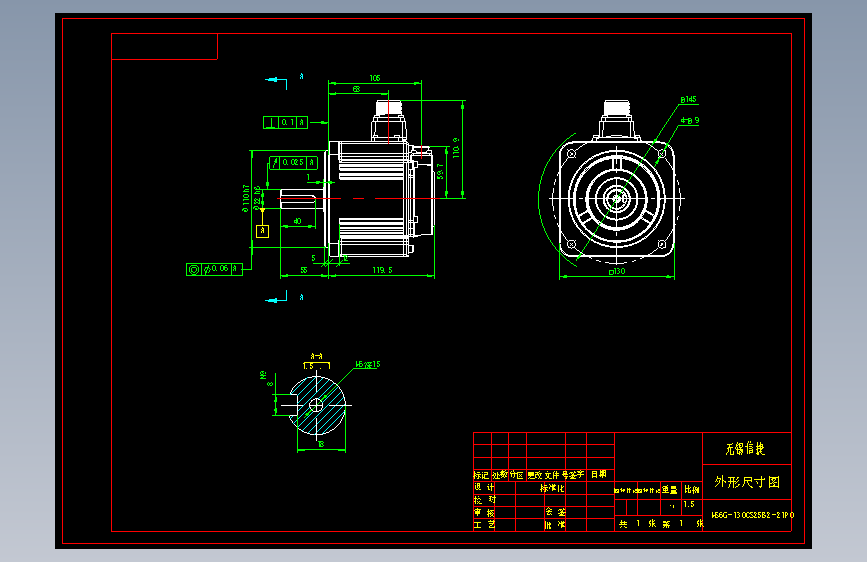Select the MS6G-130CS25B2 drawing number
This screenshot has width=867, height=562.
[x=753, y=515]
